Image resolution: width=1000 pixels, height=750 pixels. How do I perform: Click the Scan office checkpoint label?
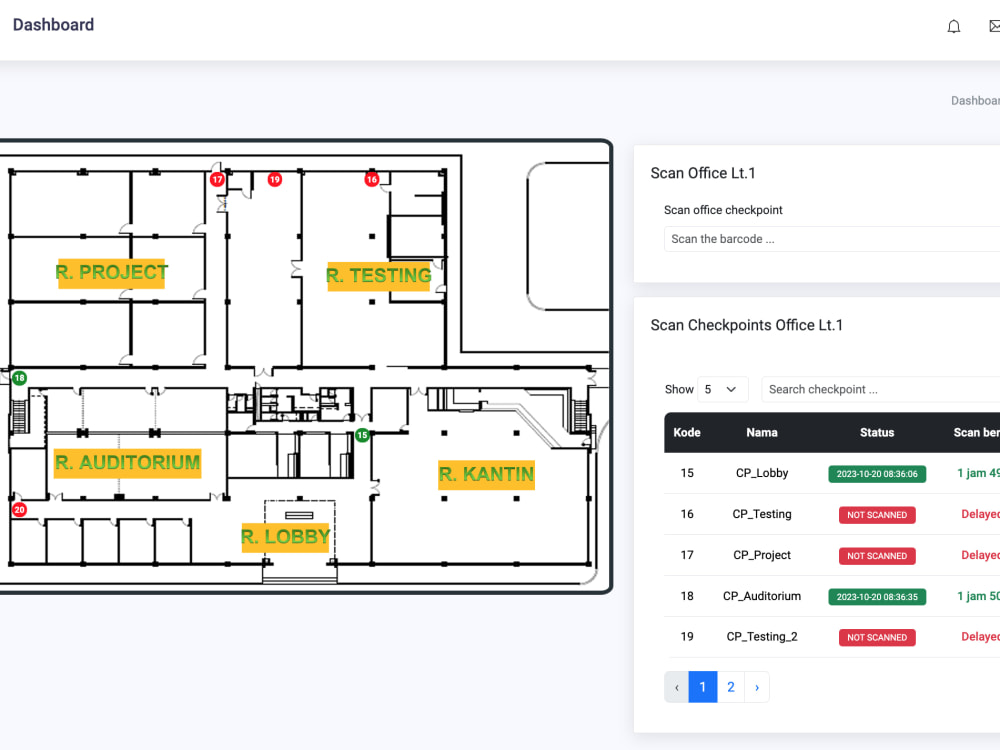(x=723, y=210)
